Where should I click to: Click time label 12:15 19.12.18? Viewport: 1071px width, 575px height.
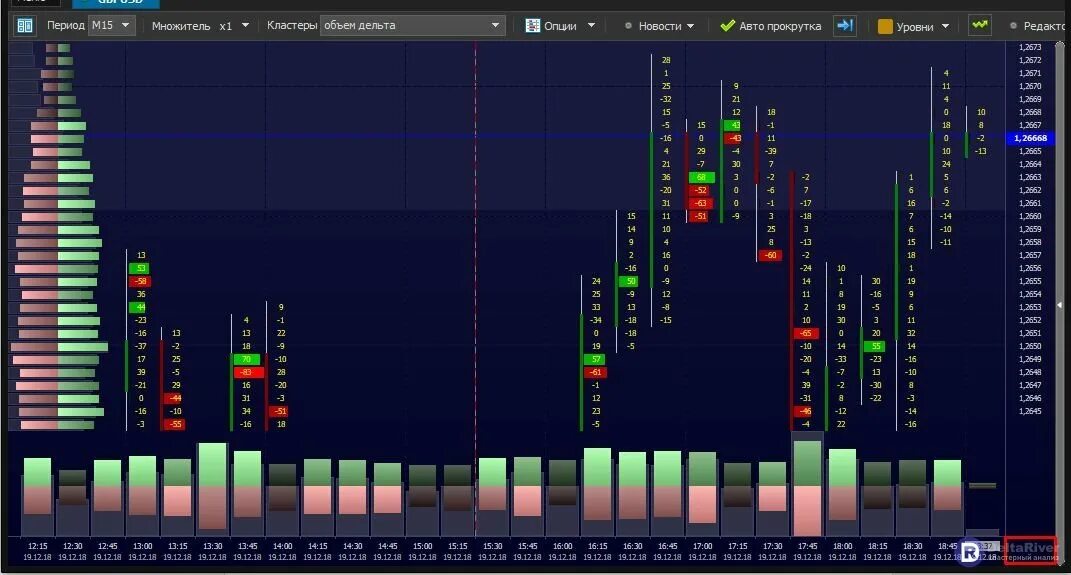(37, 551)
